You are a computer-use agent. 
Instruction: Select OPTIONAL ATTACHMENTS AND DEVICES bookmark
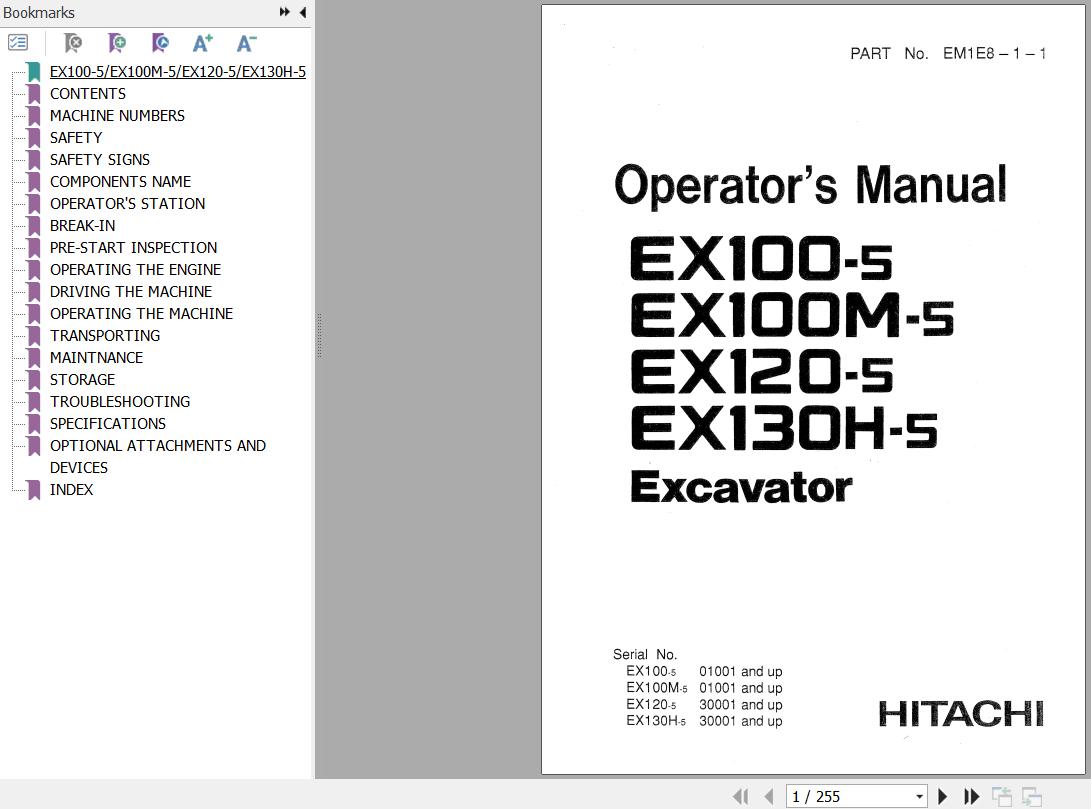[157, 456]
